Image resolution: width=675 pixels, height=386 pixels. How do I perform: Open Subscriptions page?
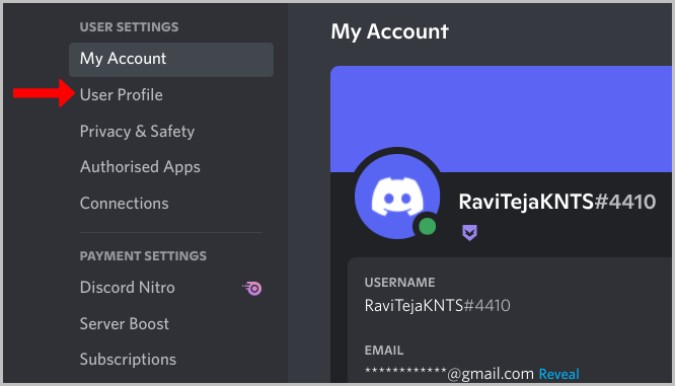pyautogui.click(x=128, y=359)
